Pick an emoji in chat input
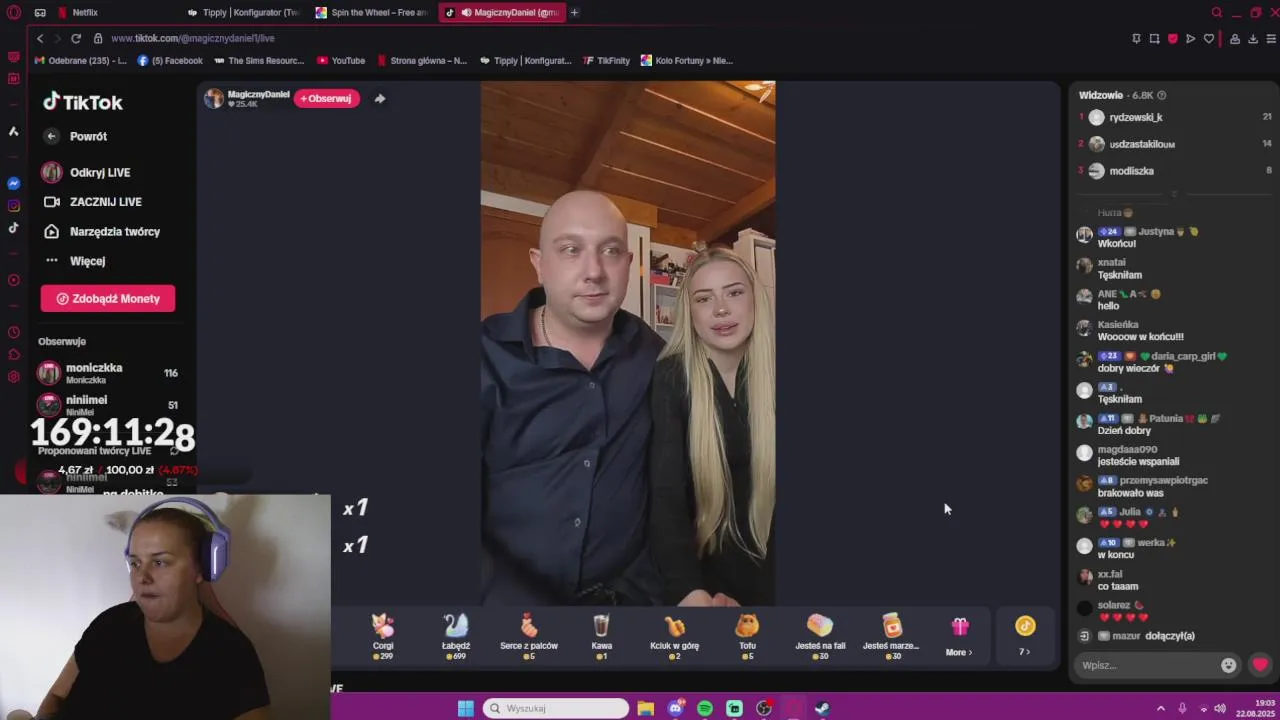1280x720 pixels. click(x=1229, y=665)
